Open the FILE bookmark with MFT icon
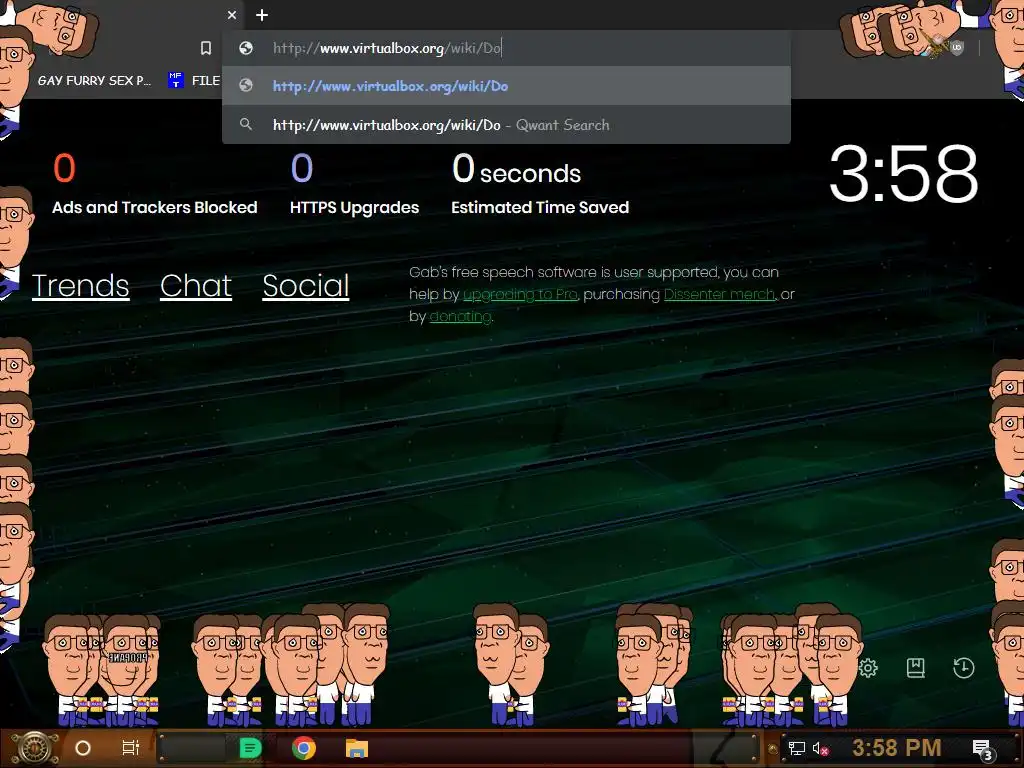 point(194,80)
